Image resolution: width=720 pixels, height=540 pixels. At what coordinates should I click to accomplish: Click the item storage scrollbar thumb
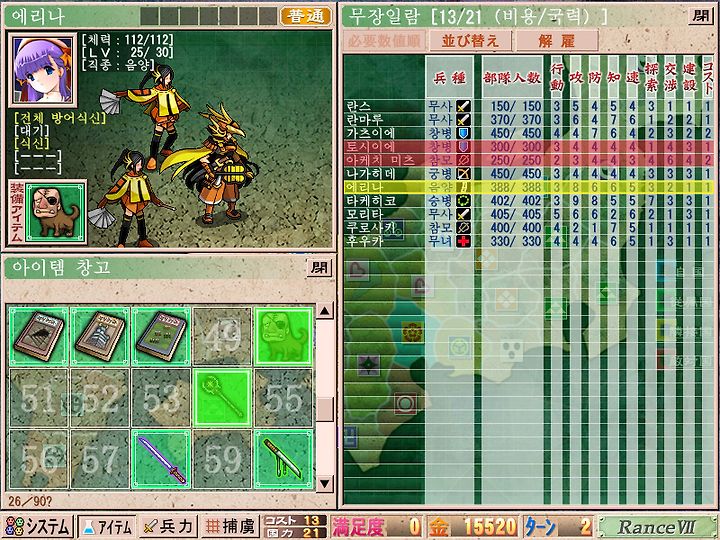click(325, 410)
